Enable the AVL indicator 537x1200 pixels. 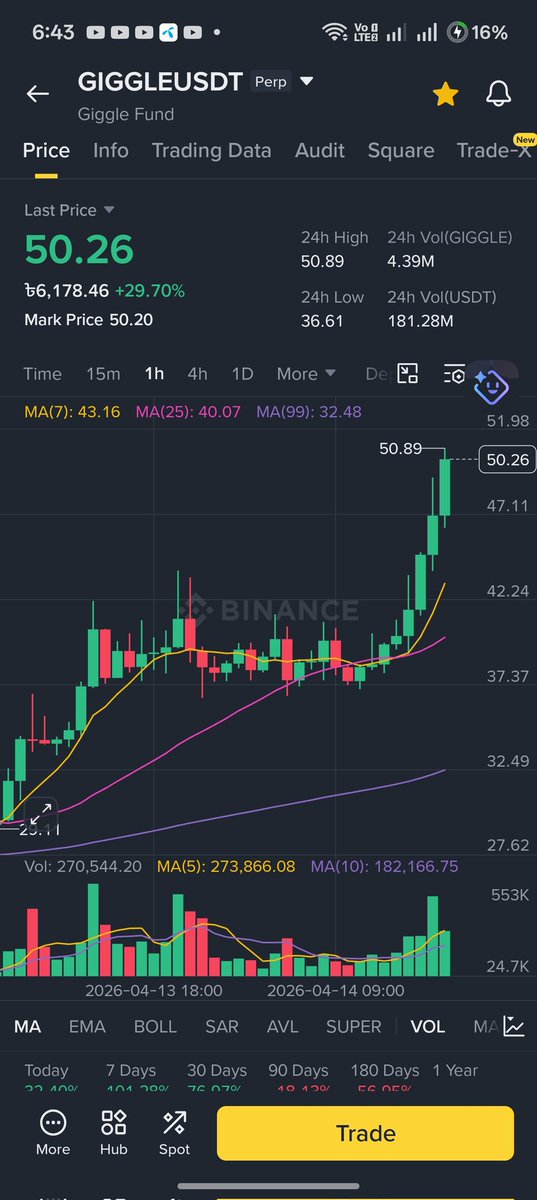click(x=283, y=1026)
